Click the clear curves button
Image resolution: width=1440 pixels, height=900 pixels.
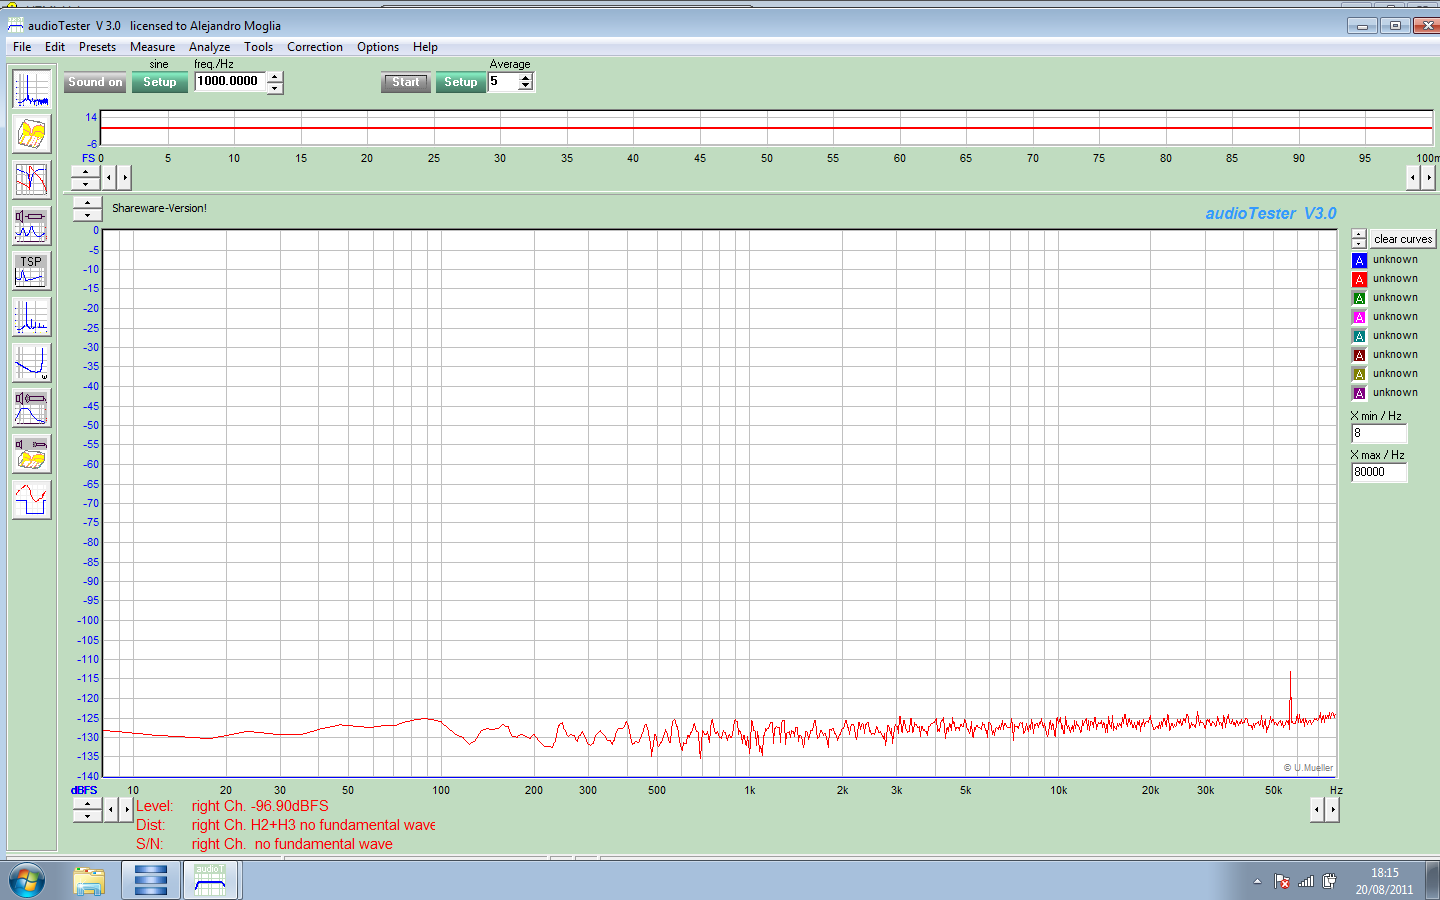(1403, 239)
